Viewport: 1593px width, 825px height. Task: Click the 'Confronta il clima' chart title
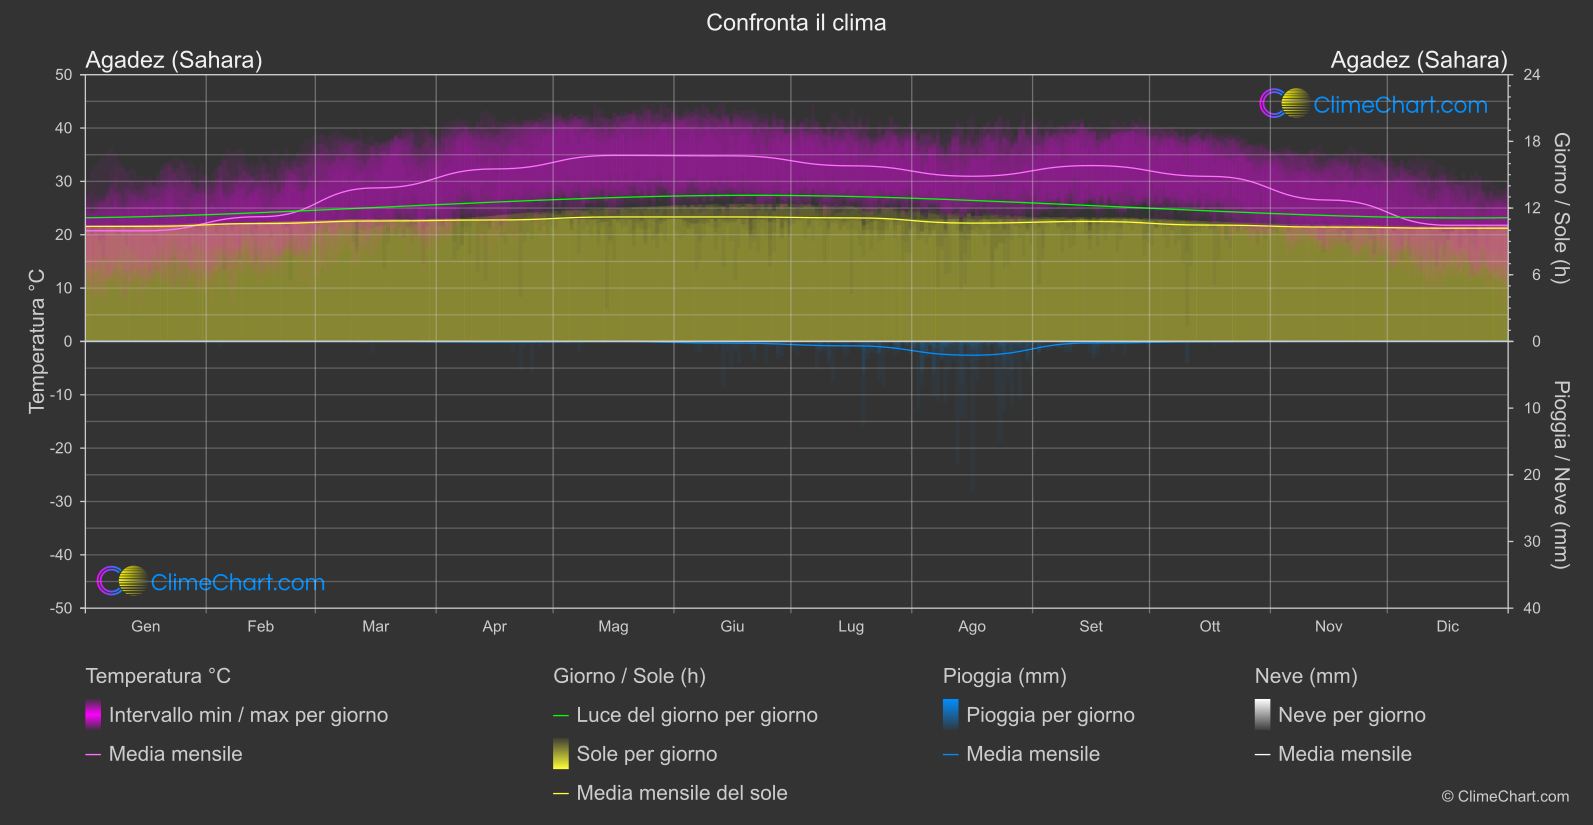(x=796, y=23)
